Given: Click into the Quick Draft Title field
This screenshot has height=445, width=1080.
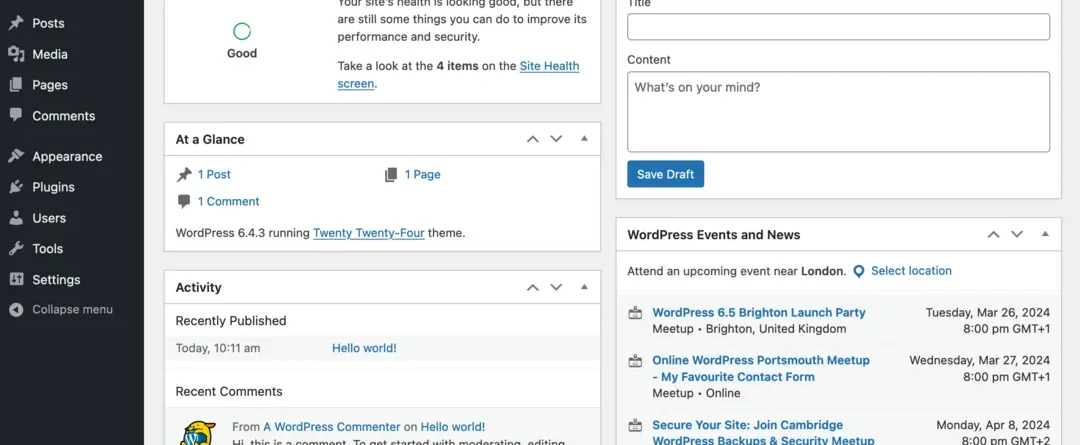Looking at the screenshot, I should tap(838, 27).
